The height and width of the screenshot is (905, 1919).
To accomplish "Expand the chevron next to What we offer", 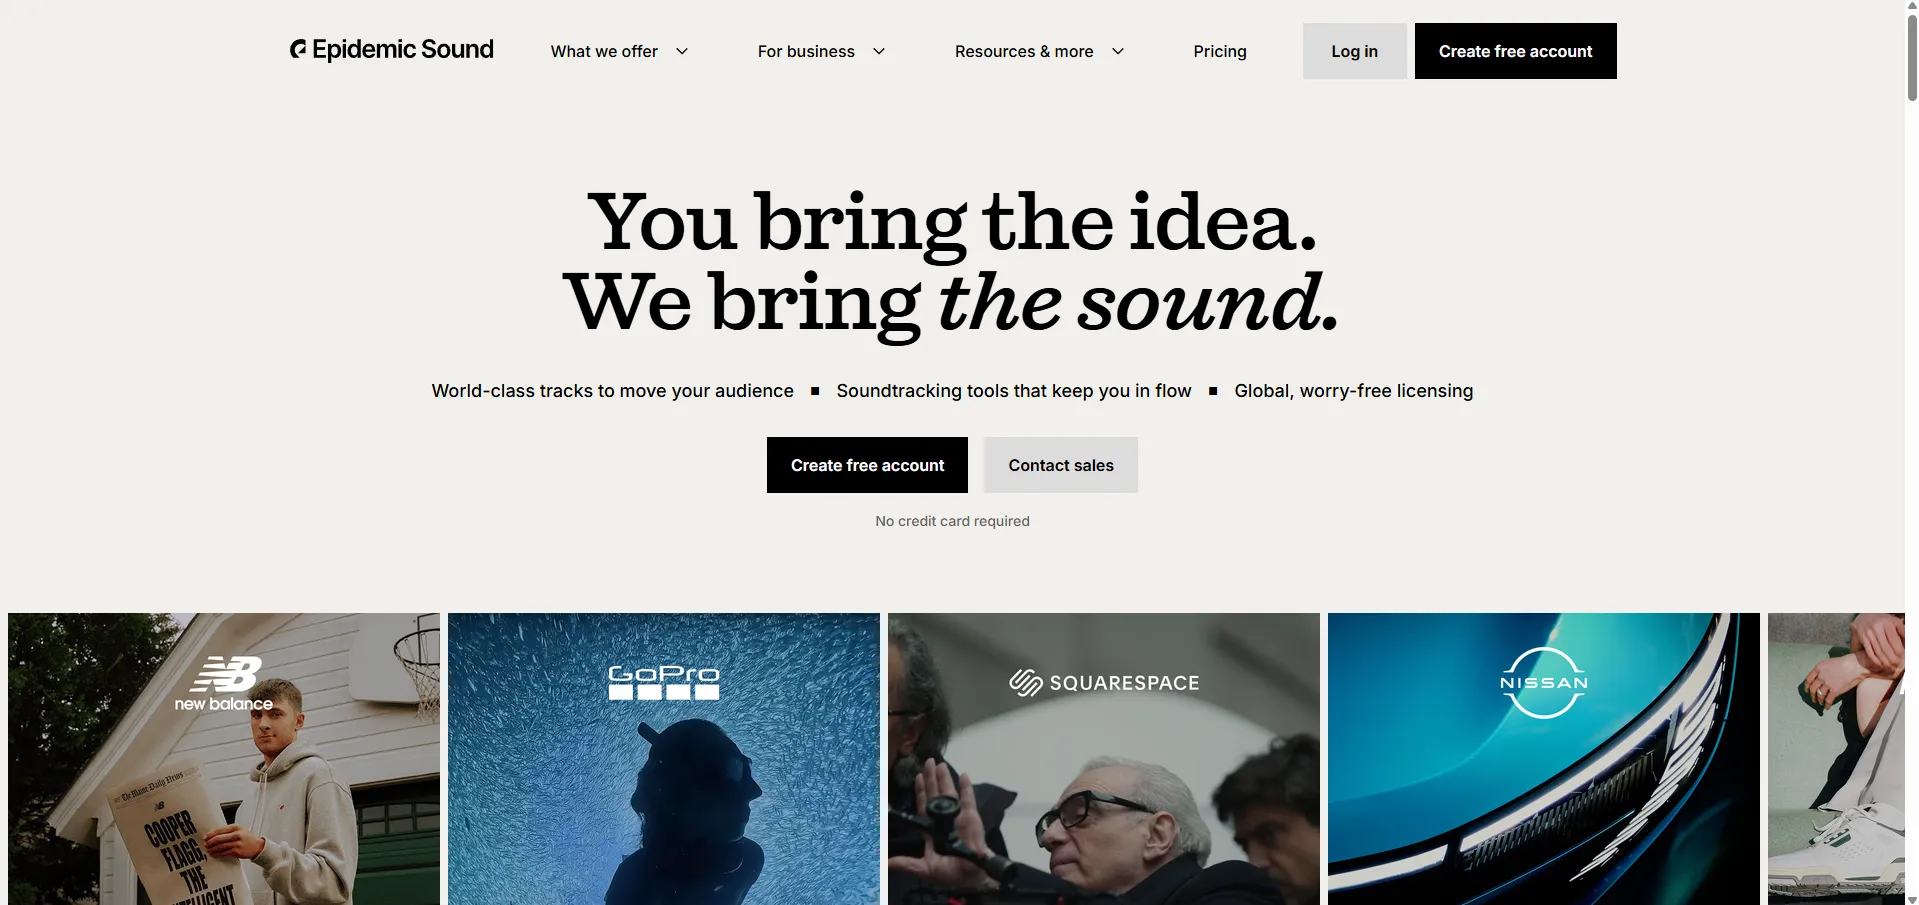I will coord(682,51).
